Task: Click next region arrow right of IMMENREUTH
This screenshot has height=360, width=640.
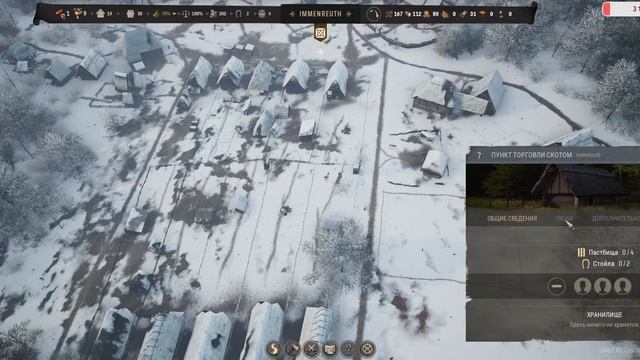Action: (349, 14)
